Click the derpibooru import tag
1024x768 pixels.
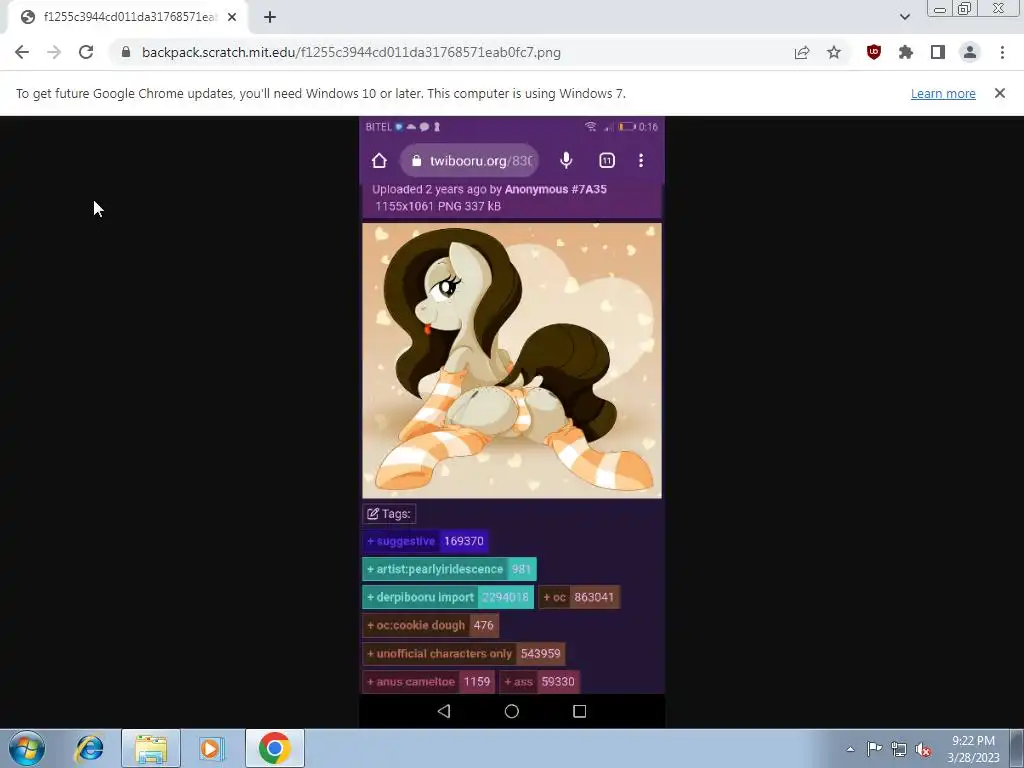448,597
